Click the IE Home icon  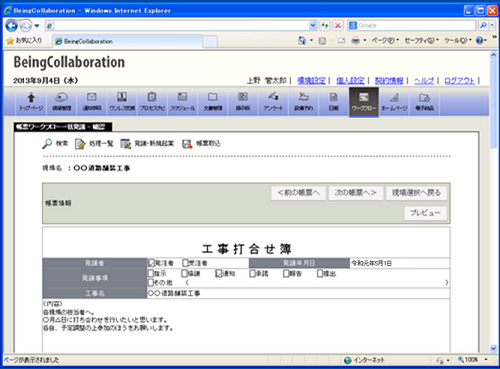pyautogui.click(x=302, y=40)
